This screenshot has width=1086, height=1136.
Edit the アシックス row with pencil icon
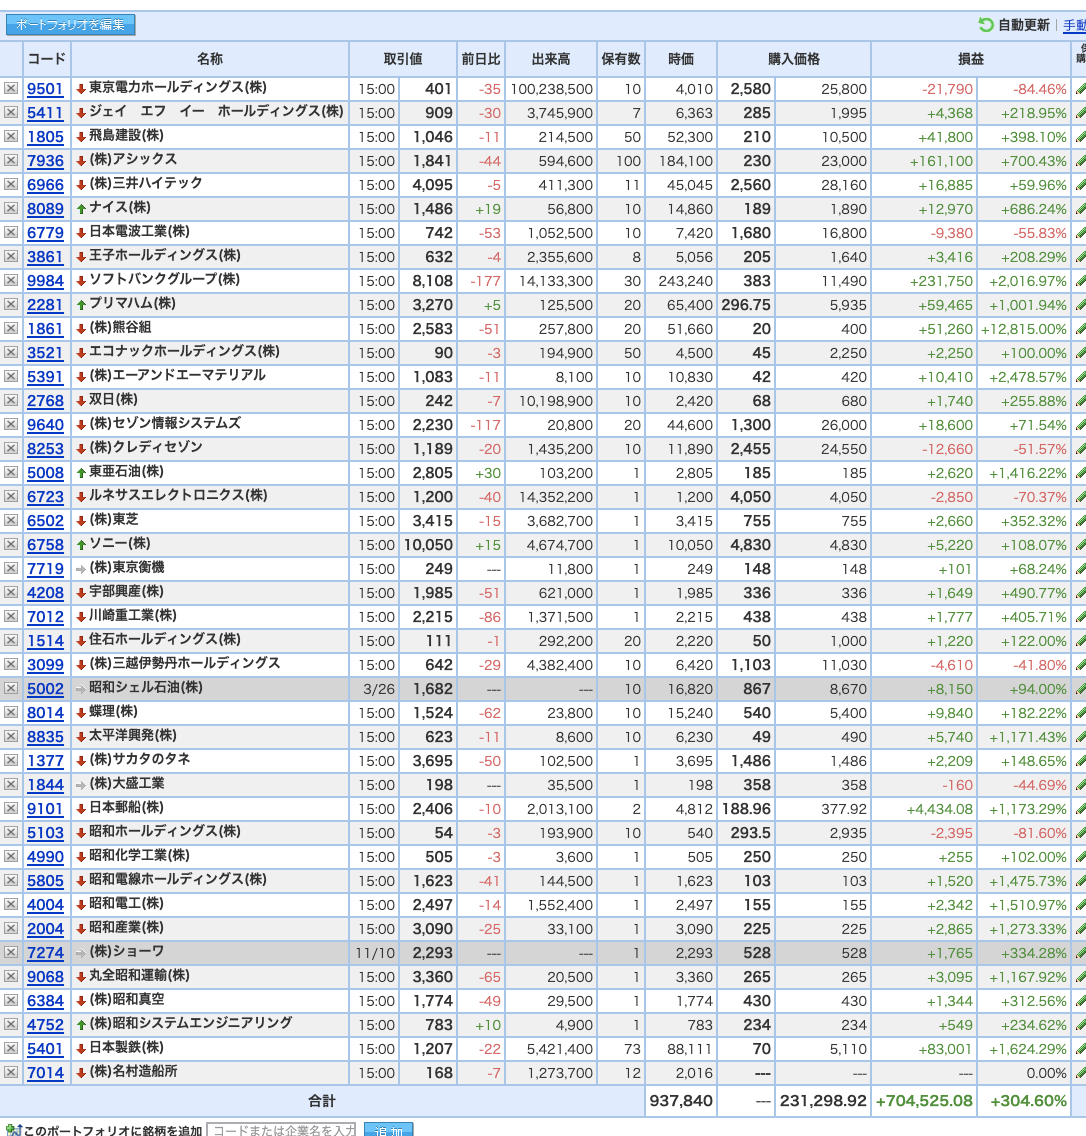[x=1080, y=160]
